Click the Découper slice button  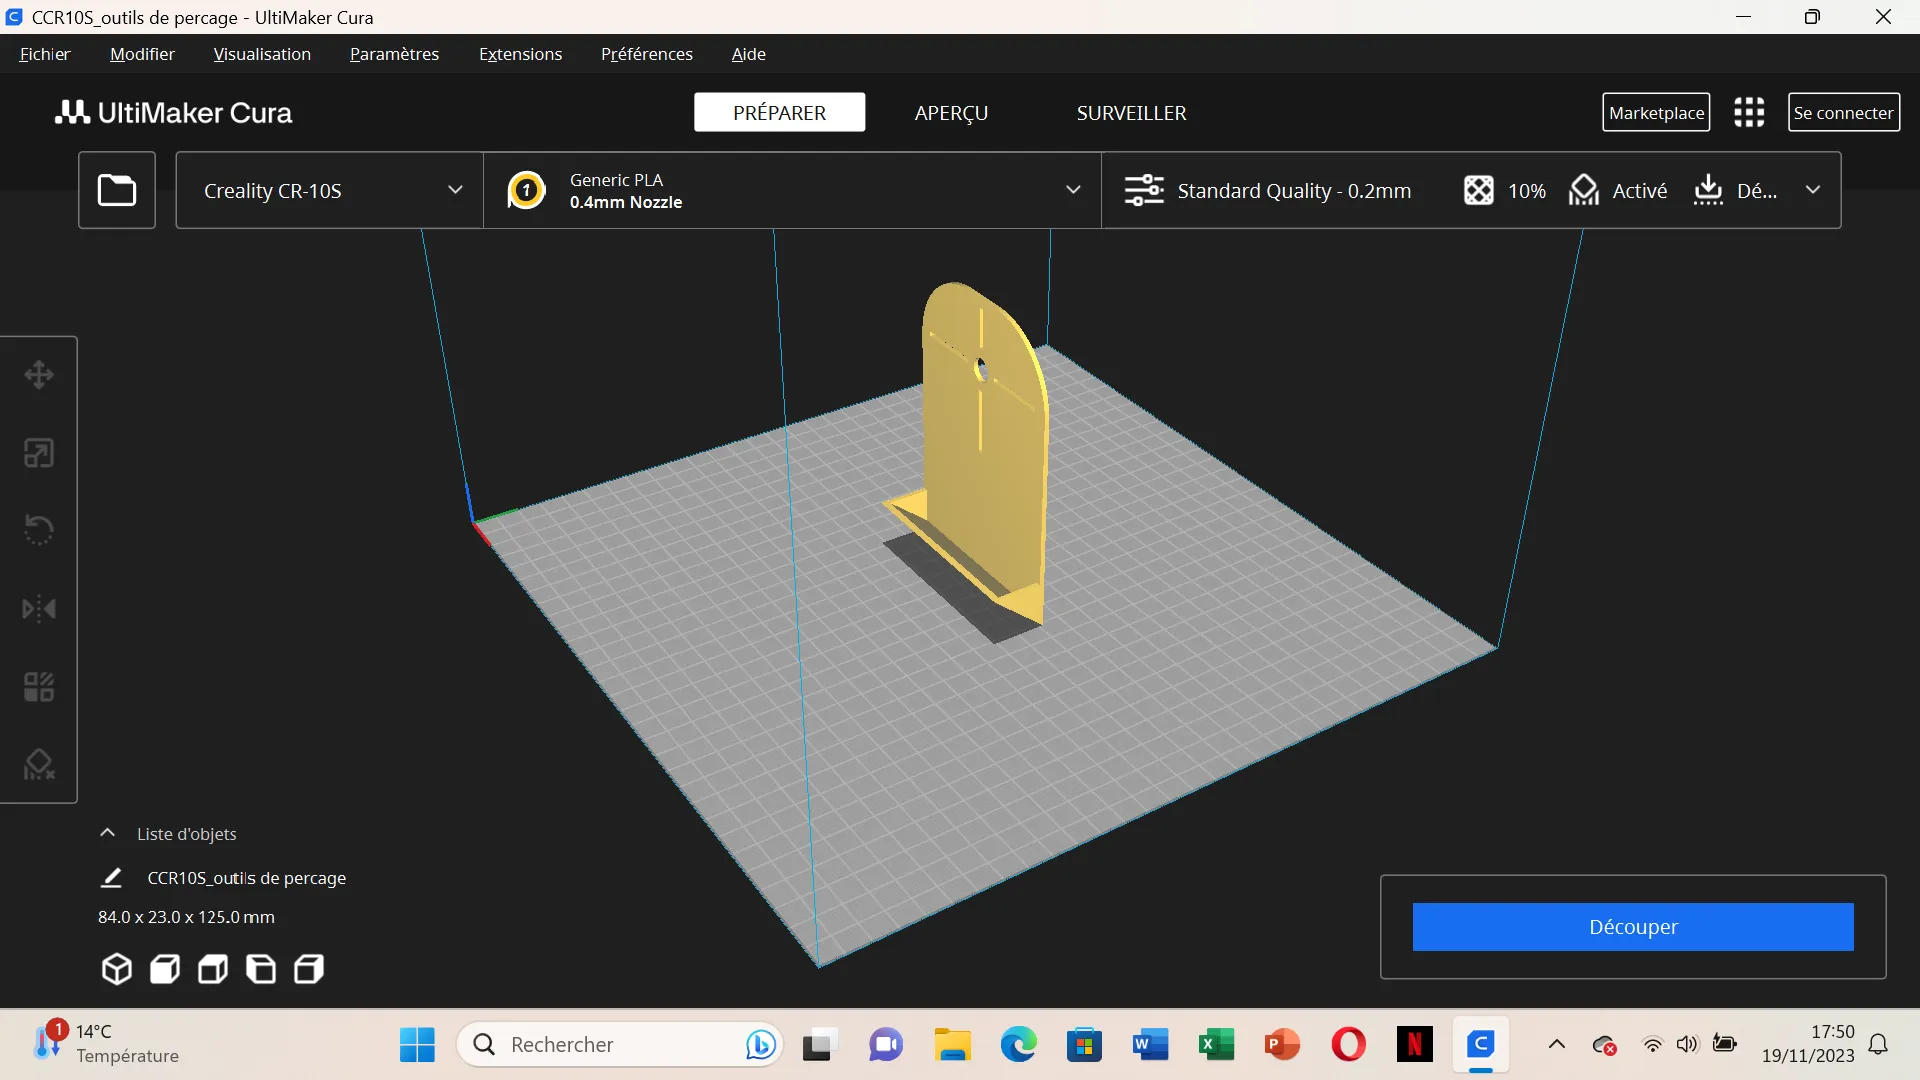[x=1632, y=927]
